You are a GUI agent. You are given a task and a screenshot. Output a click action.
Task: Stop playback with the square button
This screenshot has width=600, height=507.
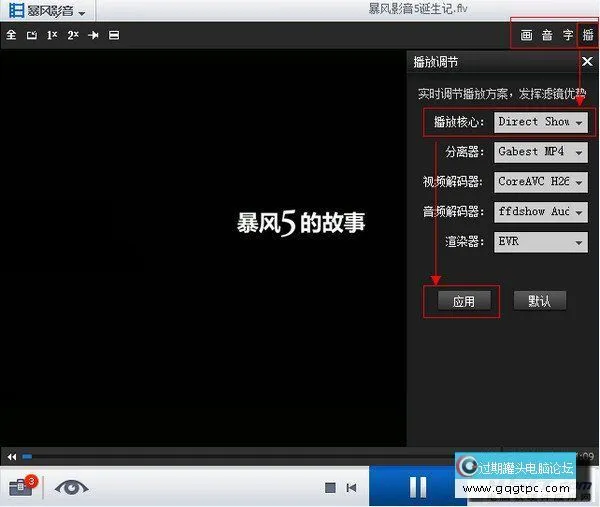coord(330,488)
